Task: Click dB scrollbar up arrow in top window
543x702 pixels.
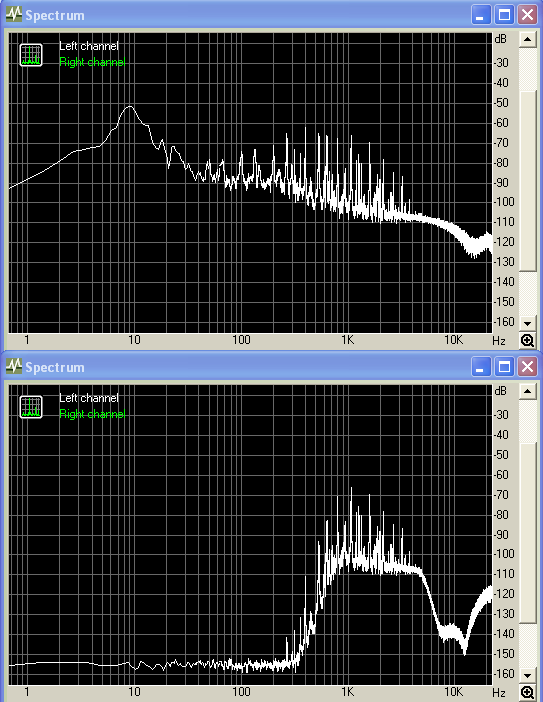Action: click(527, 39)
